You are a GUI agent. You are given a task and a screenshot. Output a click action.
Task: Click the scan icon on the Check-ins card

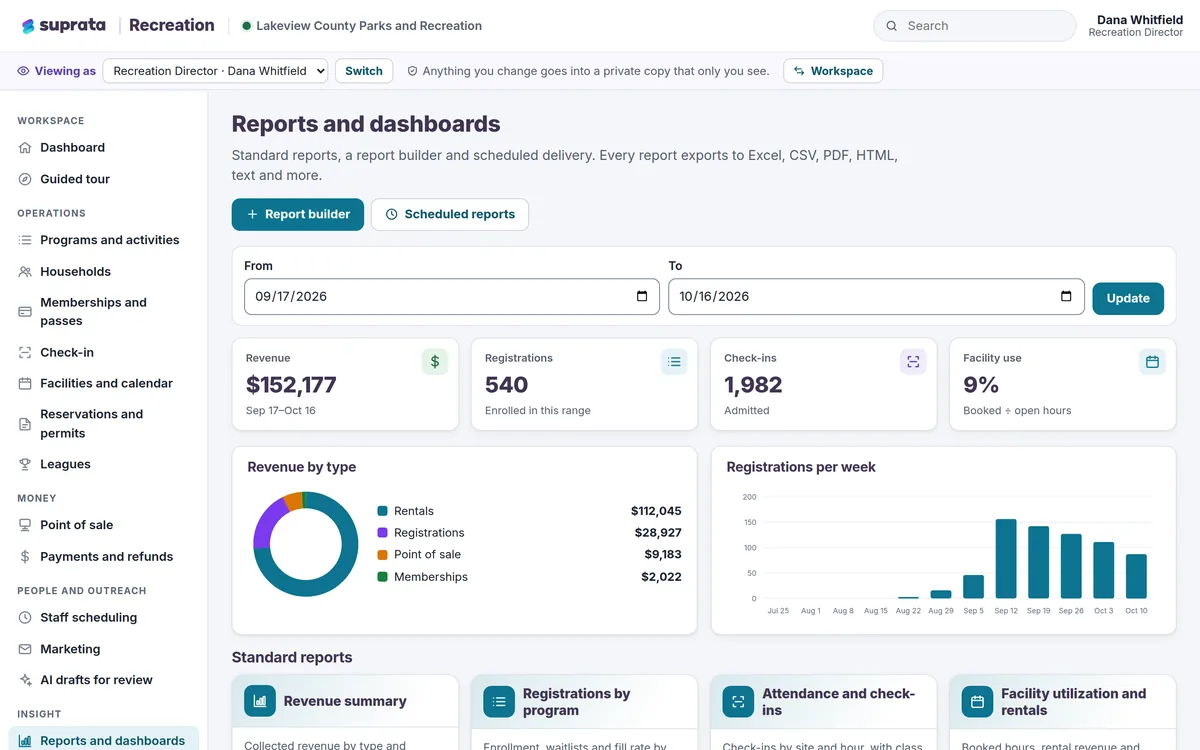(x=913, y=362)
